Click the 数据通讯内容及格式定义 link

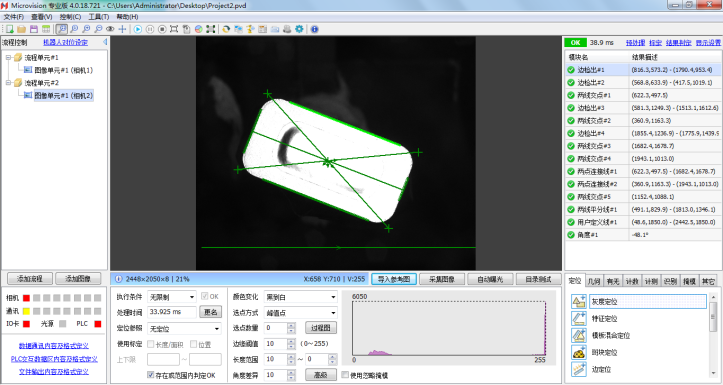(54, 345)
